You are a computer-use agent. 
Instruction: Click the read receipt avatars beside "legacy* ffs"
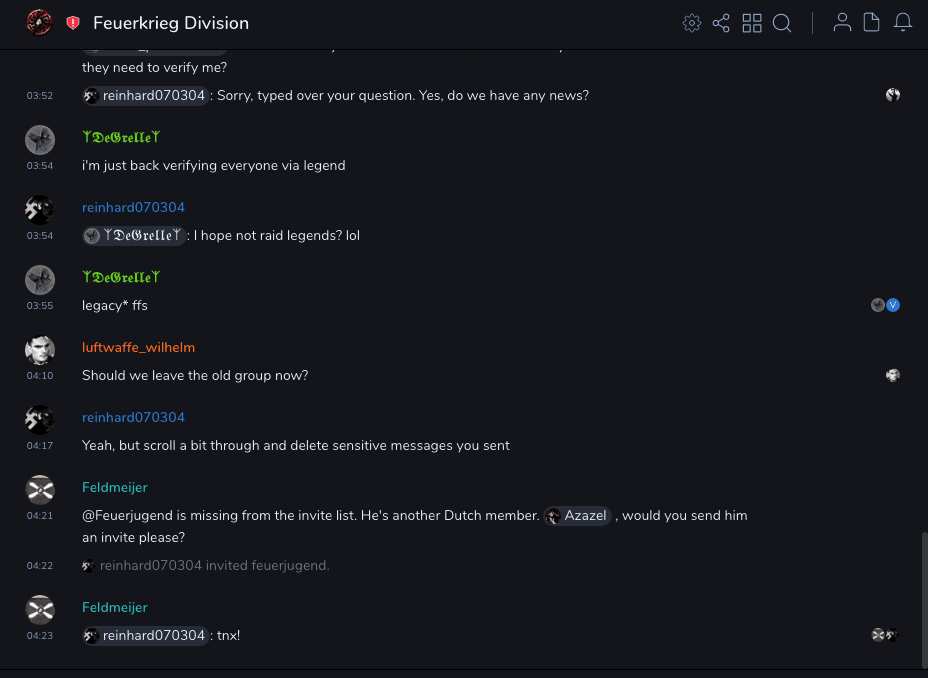(885, 305)
